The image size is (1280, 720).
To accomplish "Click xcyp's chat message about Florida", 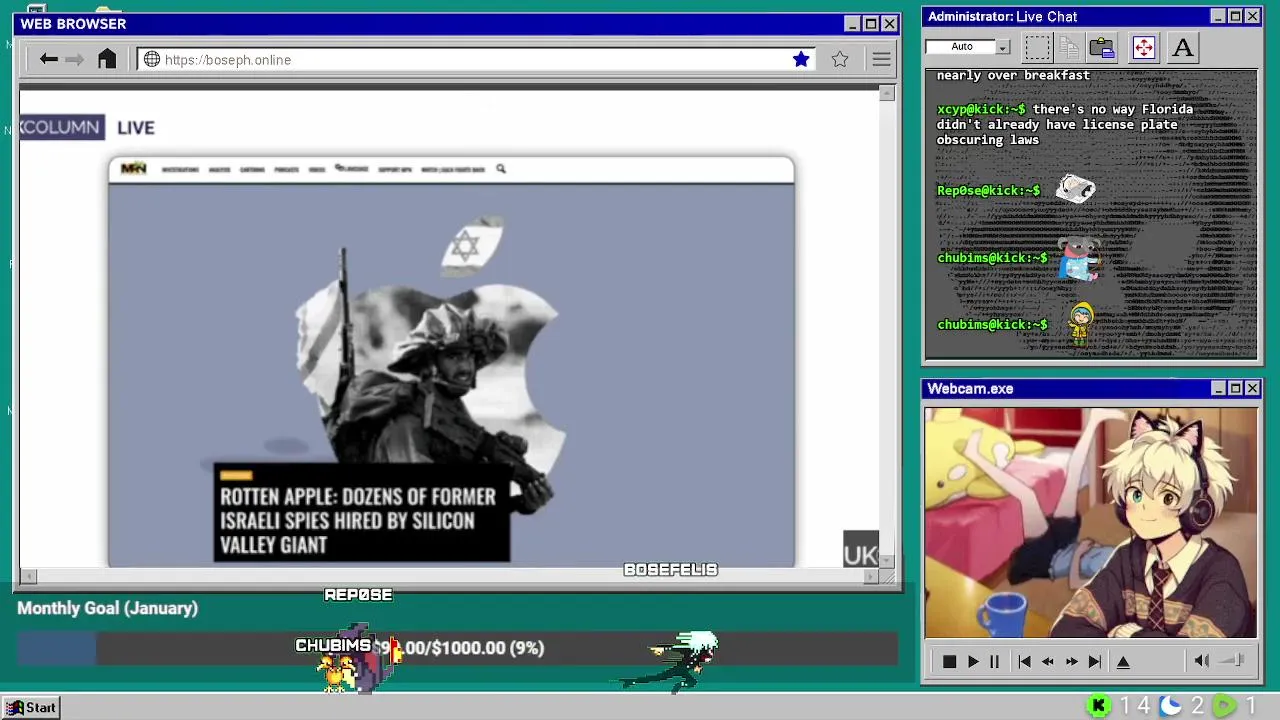I will point(1065,124).
